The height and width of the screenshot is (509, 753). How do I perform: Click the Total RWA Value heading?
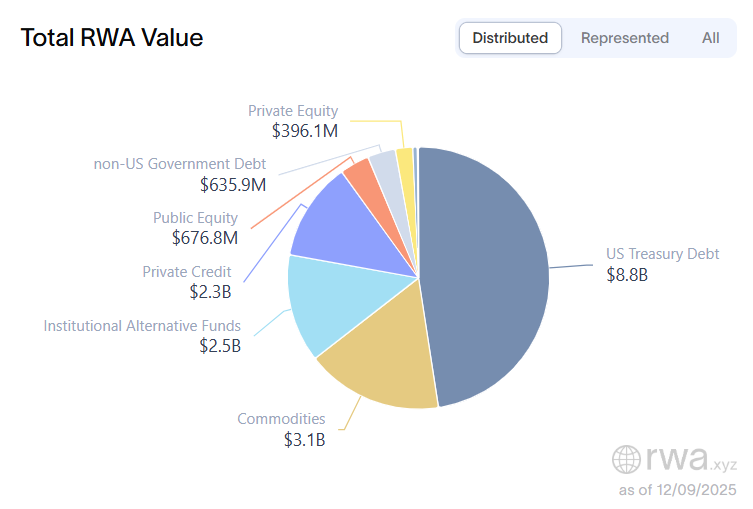(x=112, y=38)
